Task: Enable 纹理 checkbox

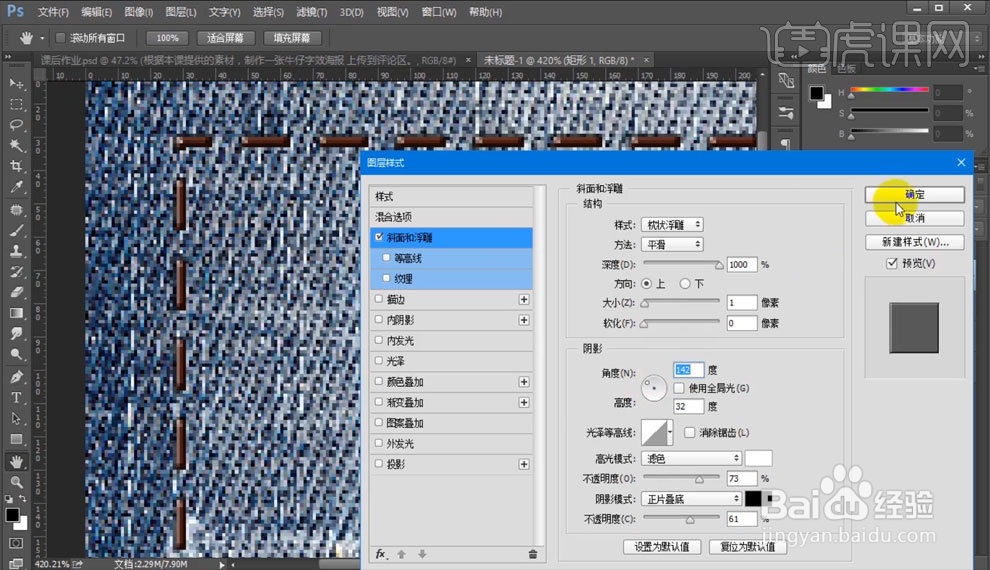Action: coord(386,278)
